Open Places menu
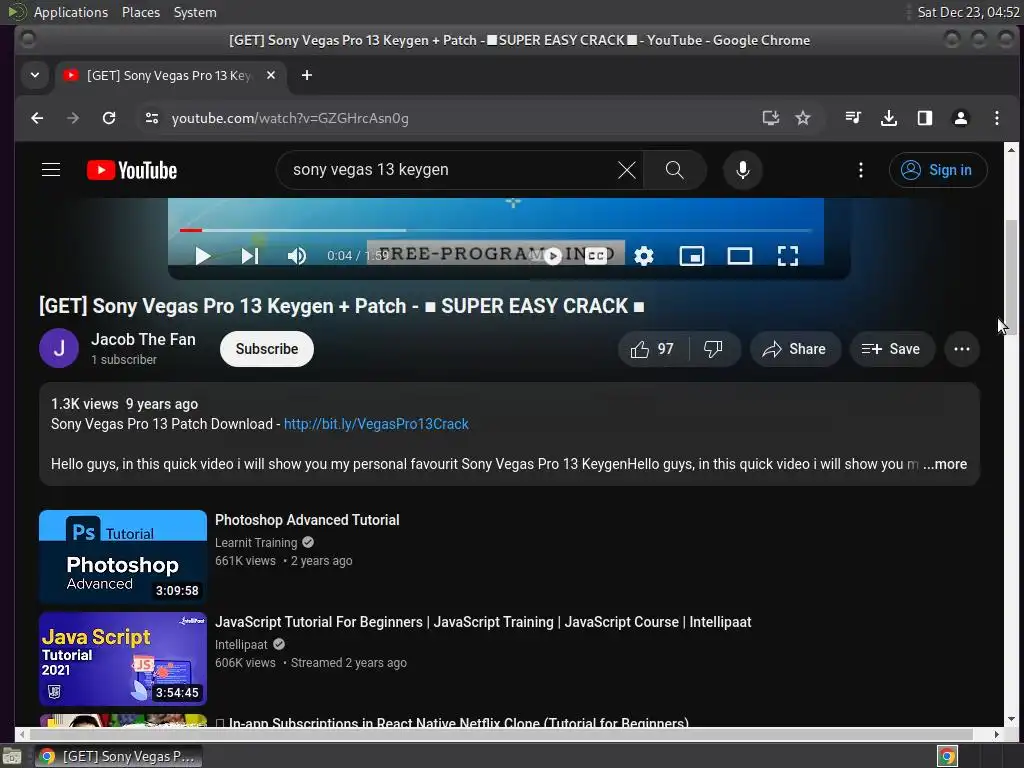Viewport: 1024px width, 768px height. click(x=141, y=12)
